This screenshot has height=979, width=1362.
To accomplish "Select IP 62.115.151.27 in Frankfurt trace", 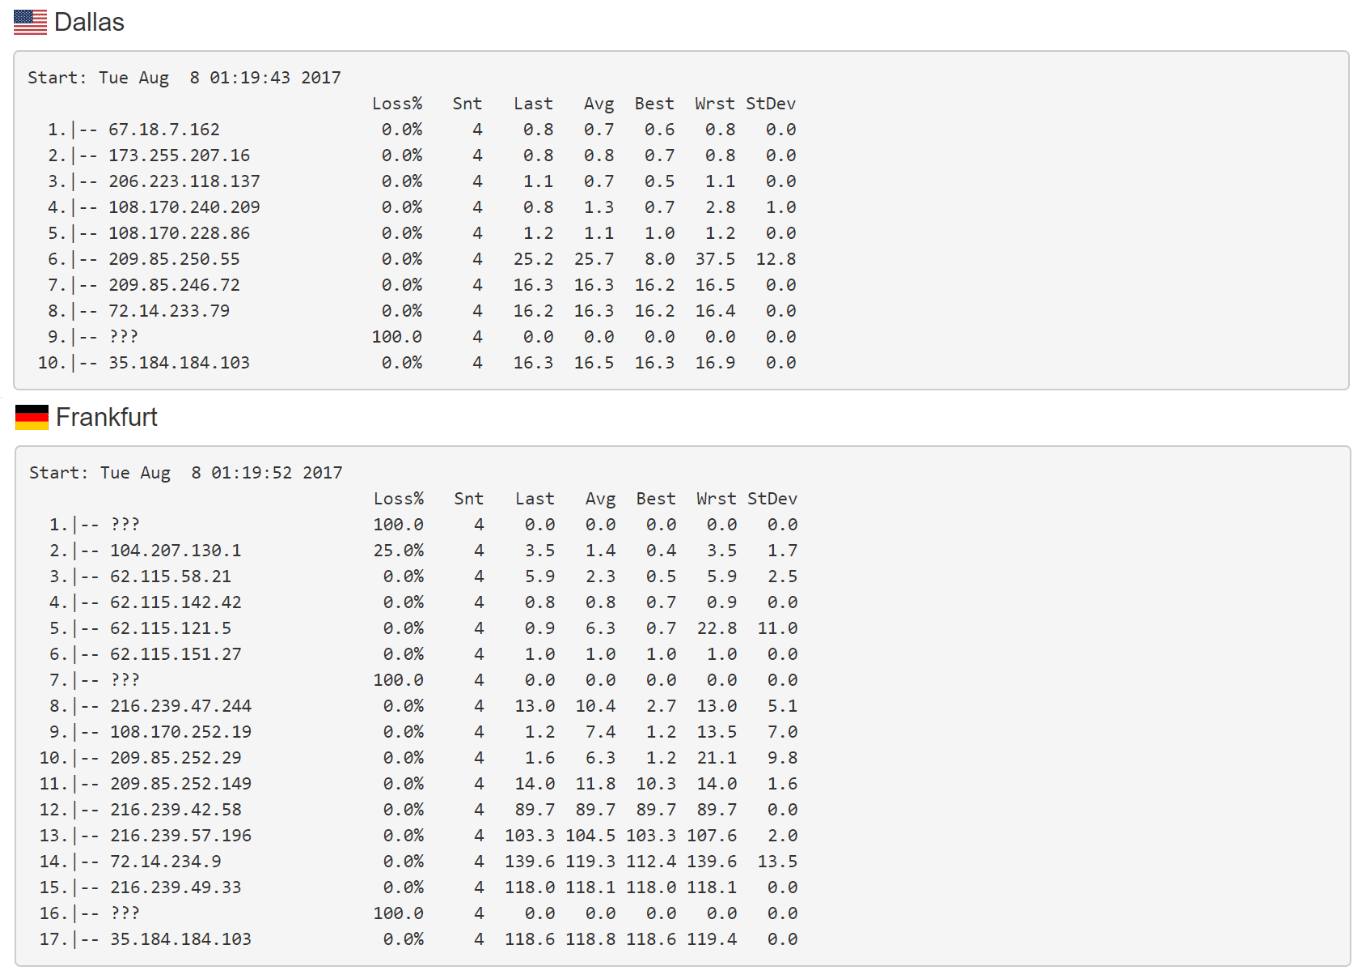I will point(176,655).
